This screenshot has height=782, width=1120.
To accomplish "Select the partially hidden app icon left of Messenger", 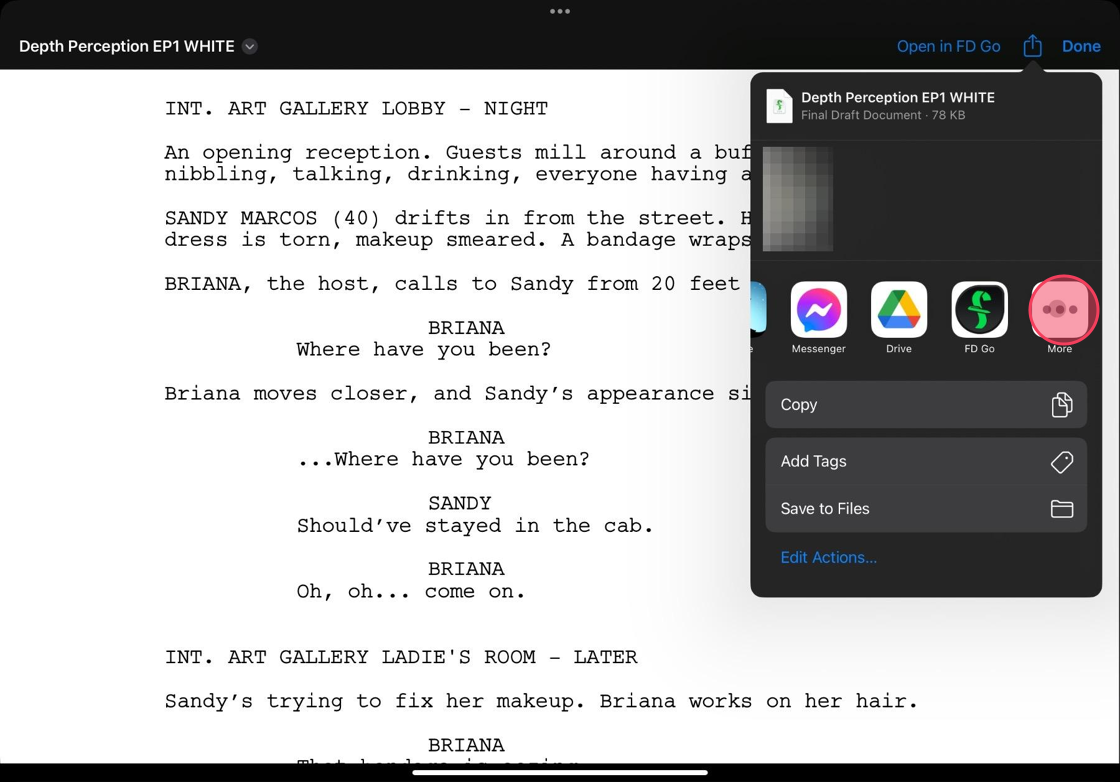I will [x=759, y=309].
